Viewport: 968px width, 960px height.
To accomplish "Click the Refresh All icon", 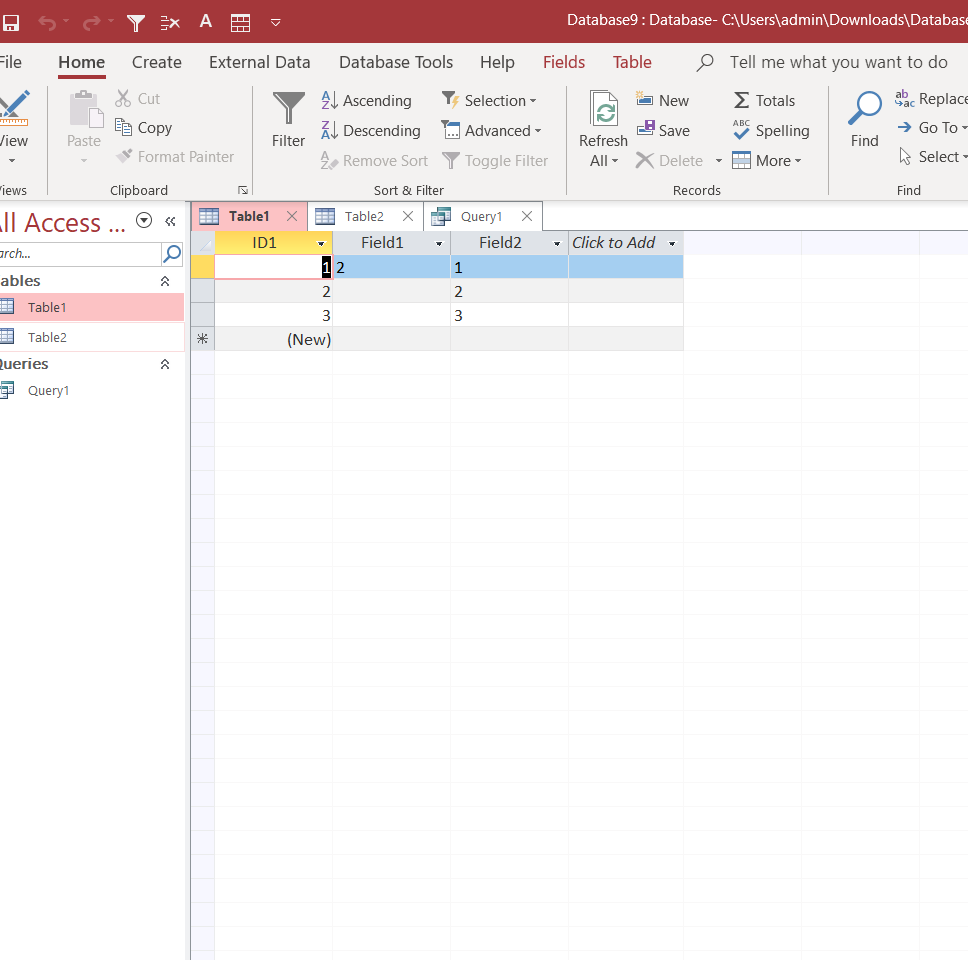I will (x=604, y=108).
